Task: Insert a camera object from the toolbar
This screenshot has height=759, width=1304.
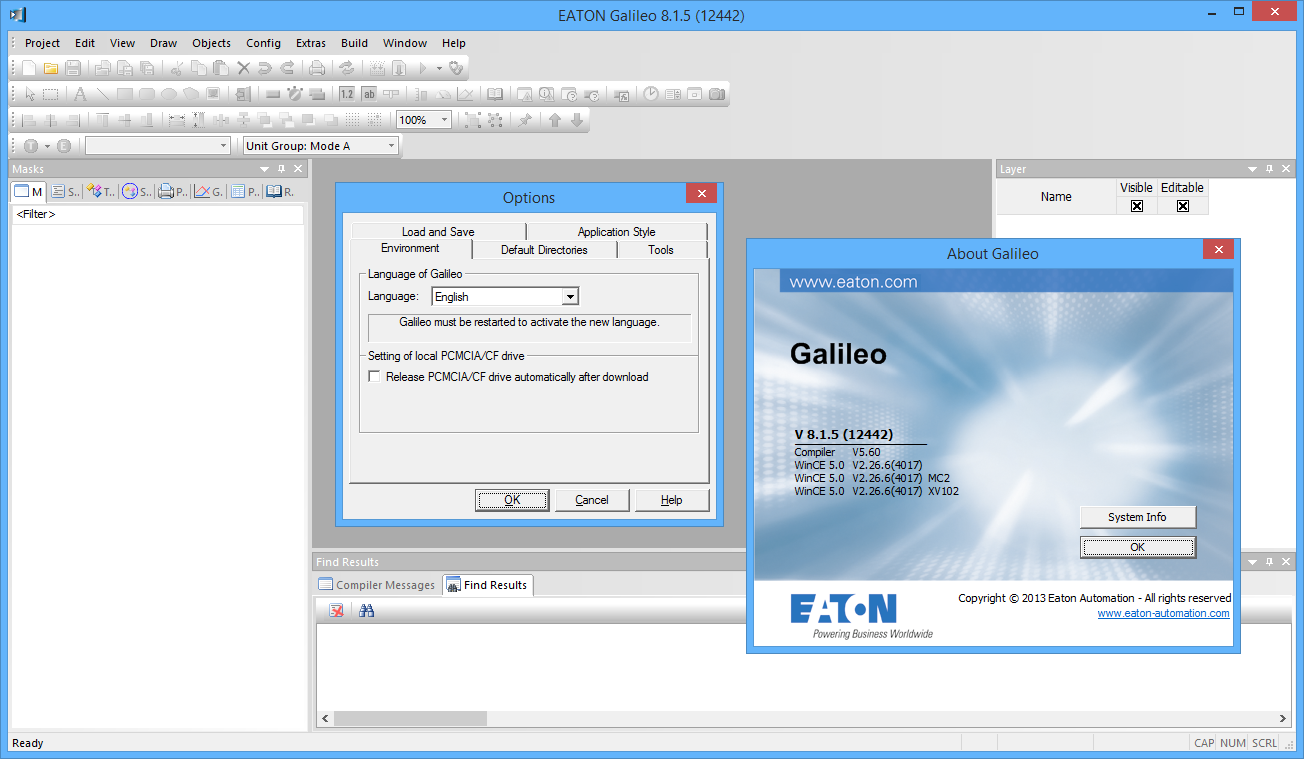Action: click(717, 95)
